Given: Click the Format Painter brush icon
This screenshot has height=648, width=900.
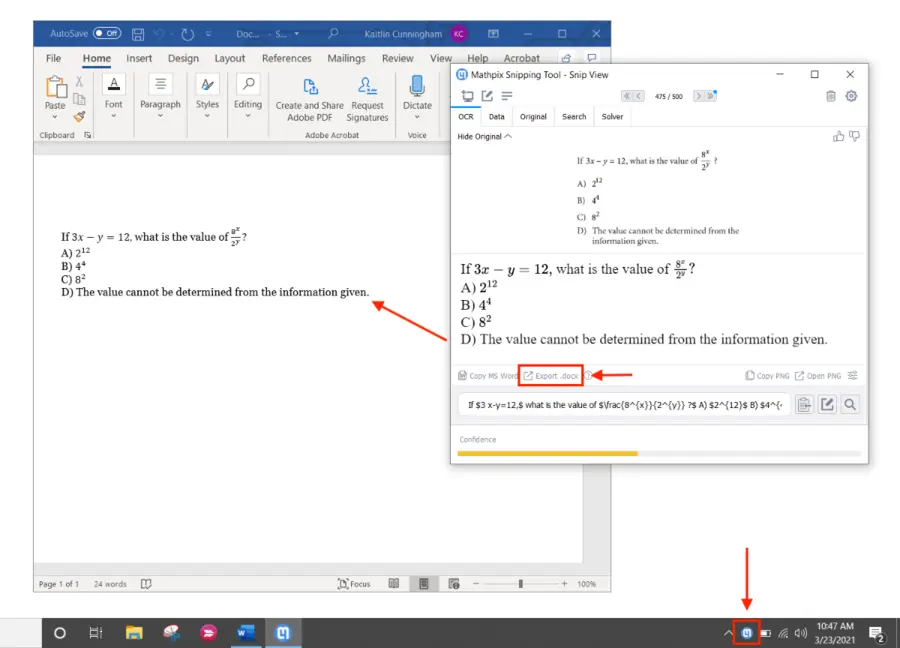Looking at the screenshot, I should tap(79, 117).
